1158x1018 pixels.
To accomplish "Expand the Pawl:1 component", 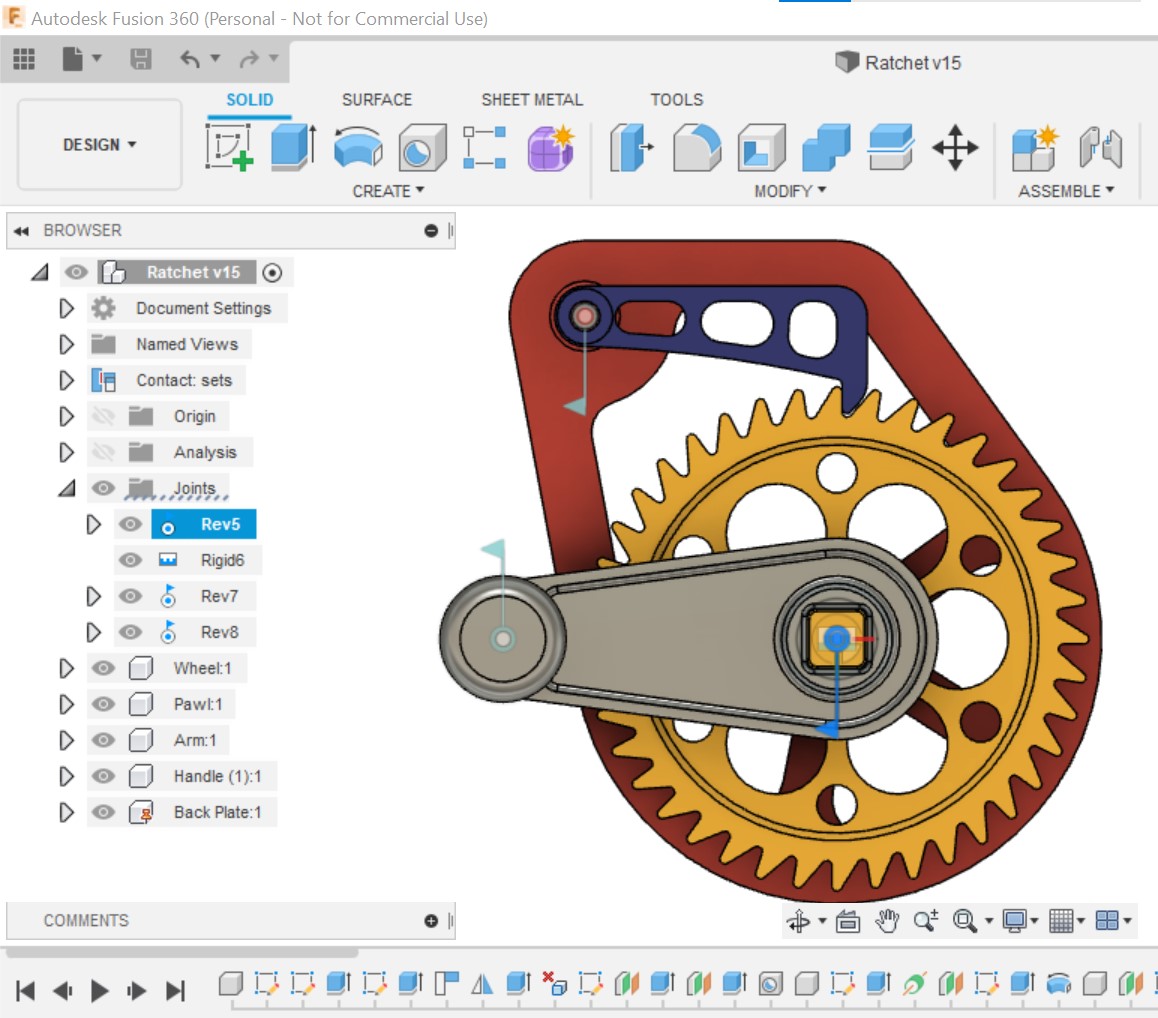I will tap(66, 705).
